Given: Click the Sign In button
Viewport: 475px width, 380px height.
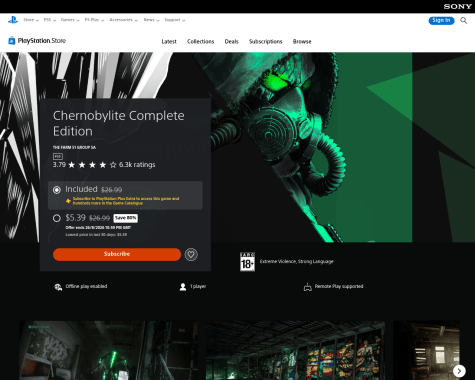Looking at the screenshot, I should click(x=441, y=20).
